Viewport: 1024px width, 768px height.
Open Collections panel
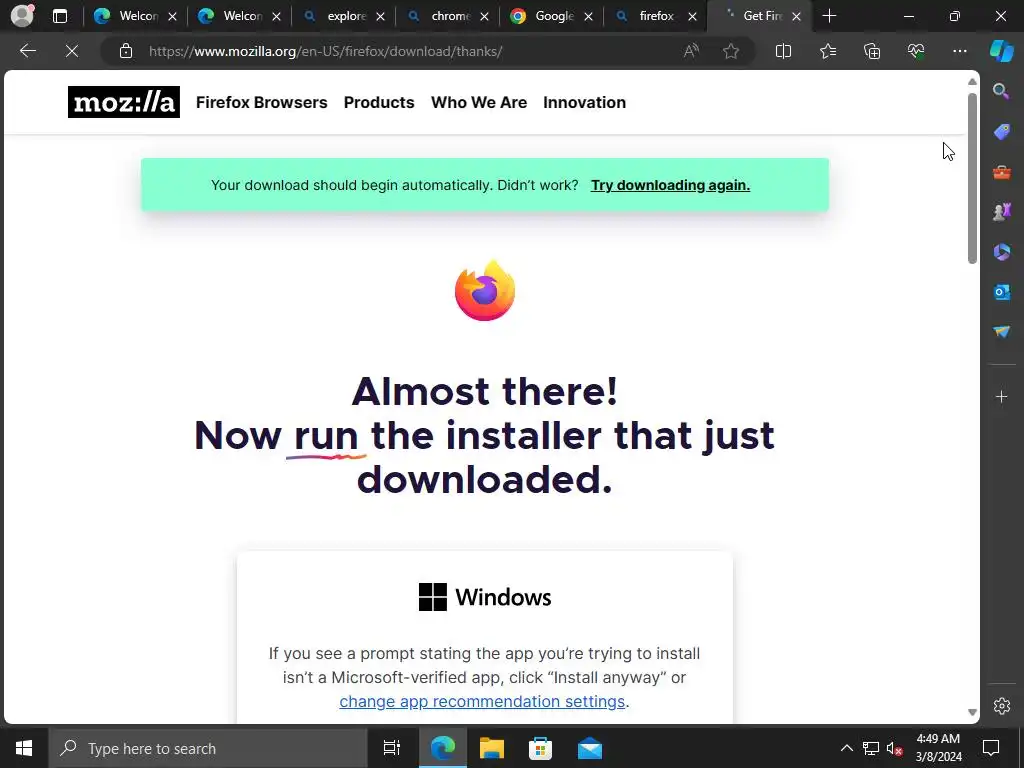click(x=872, y=51)
